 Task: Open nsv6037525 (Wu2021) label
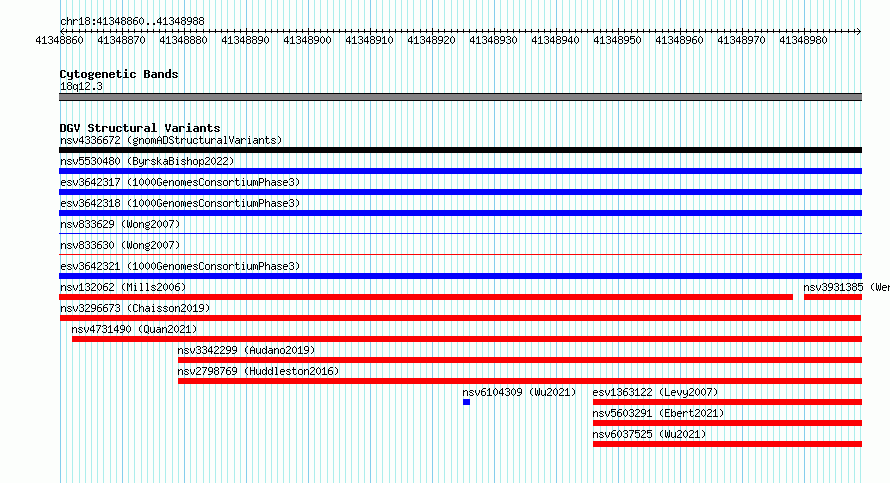(x=649, y=434)
